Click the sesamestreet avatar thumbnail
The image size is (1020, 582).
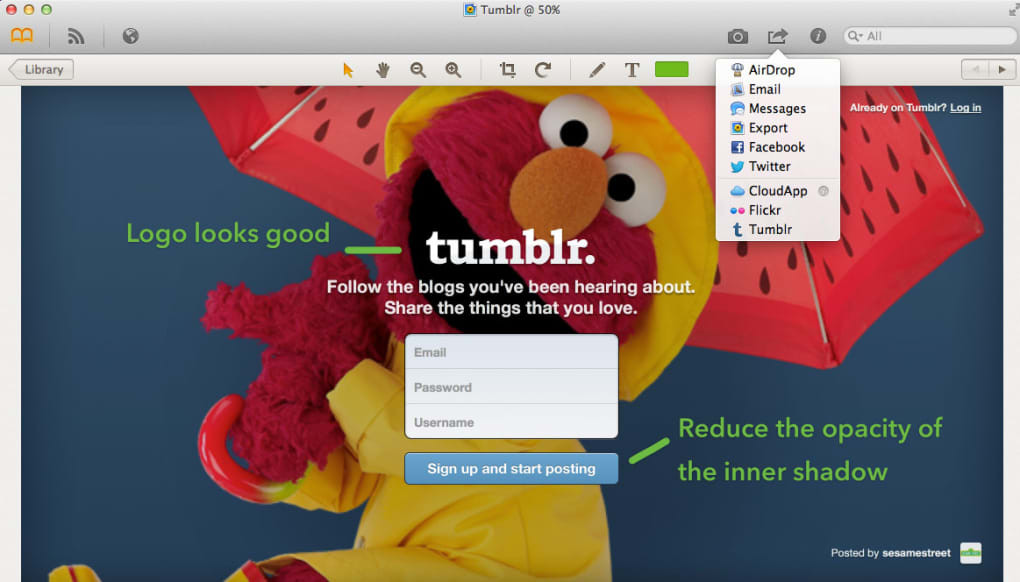pyautogui.click(x=971, y=553)
